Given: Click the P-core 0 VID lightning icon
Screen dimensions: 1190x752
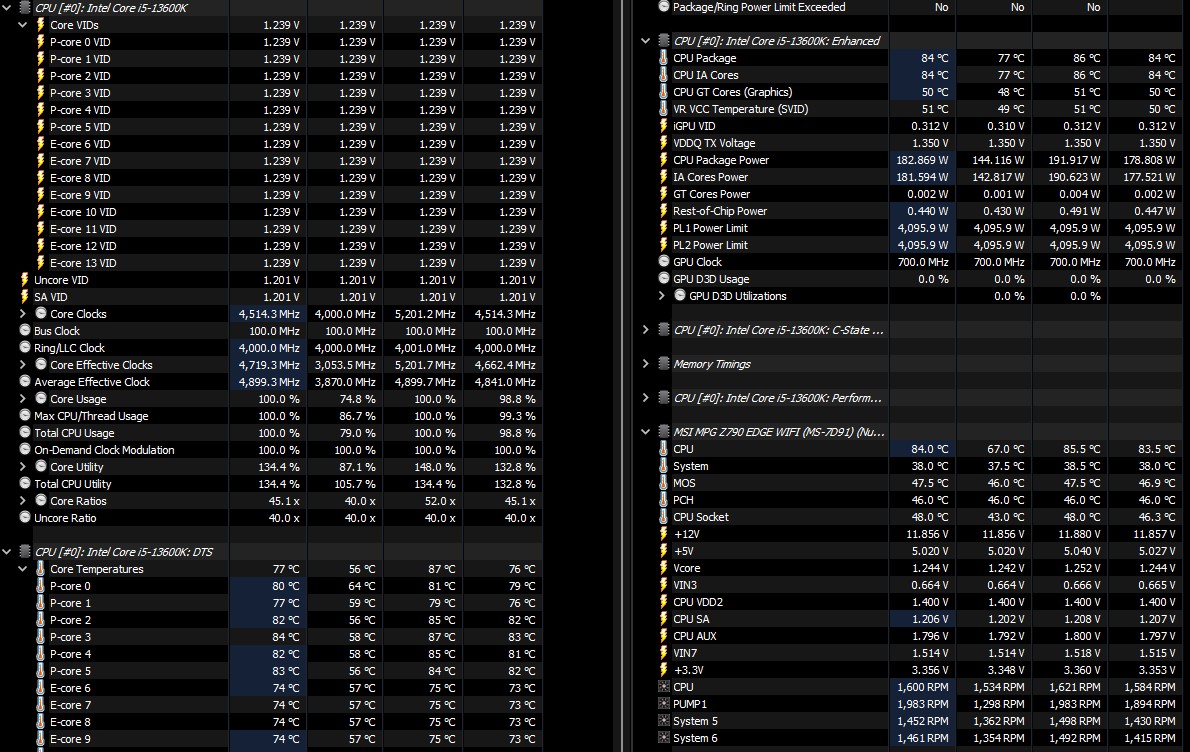Looking at the screenshot, I should click(x=41, y=42).
